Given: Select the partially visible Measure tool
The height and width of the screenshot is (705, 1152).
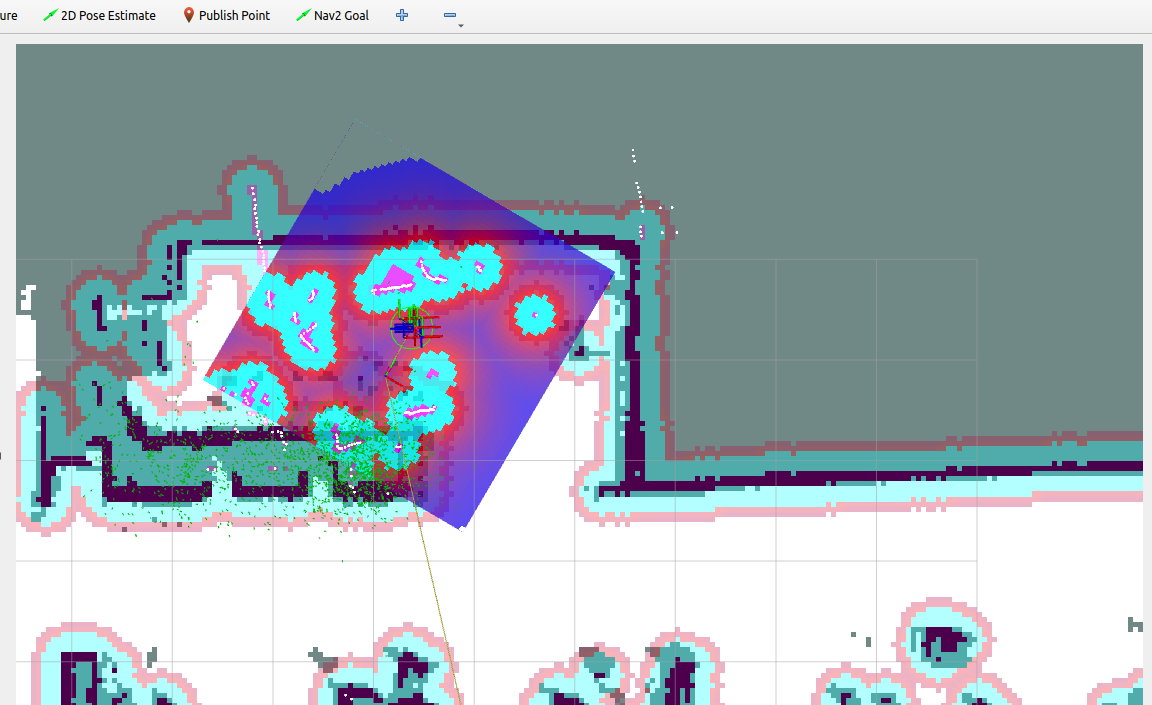Looking at the screenshot, I should tap(8, 16).
